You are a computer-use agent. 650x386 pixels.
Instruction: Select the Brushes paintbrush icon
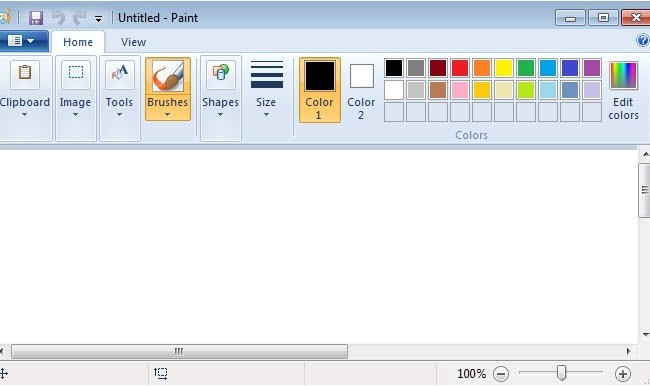pyautogui.click(x=168, y=76)
